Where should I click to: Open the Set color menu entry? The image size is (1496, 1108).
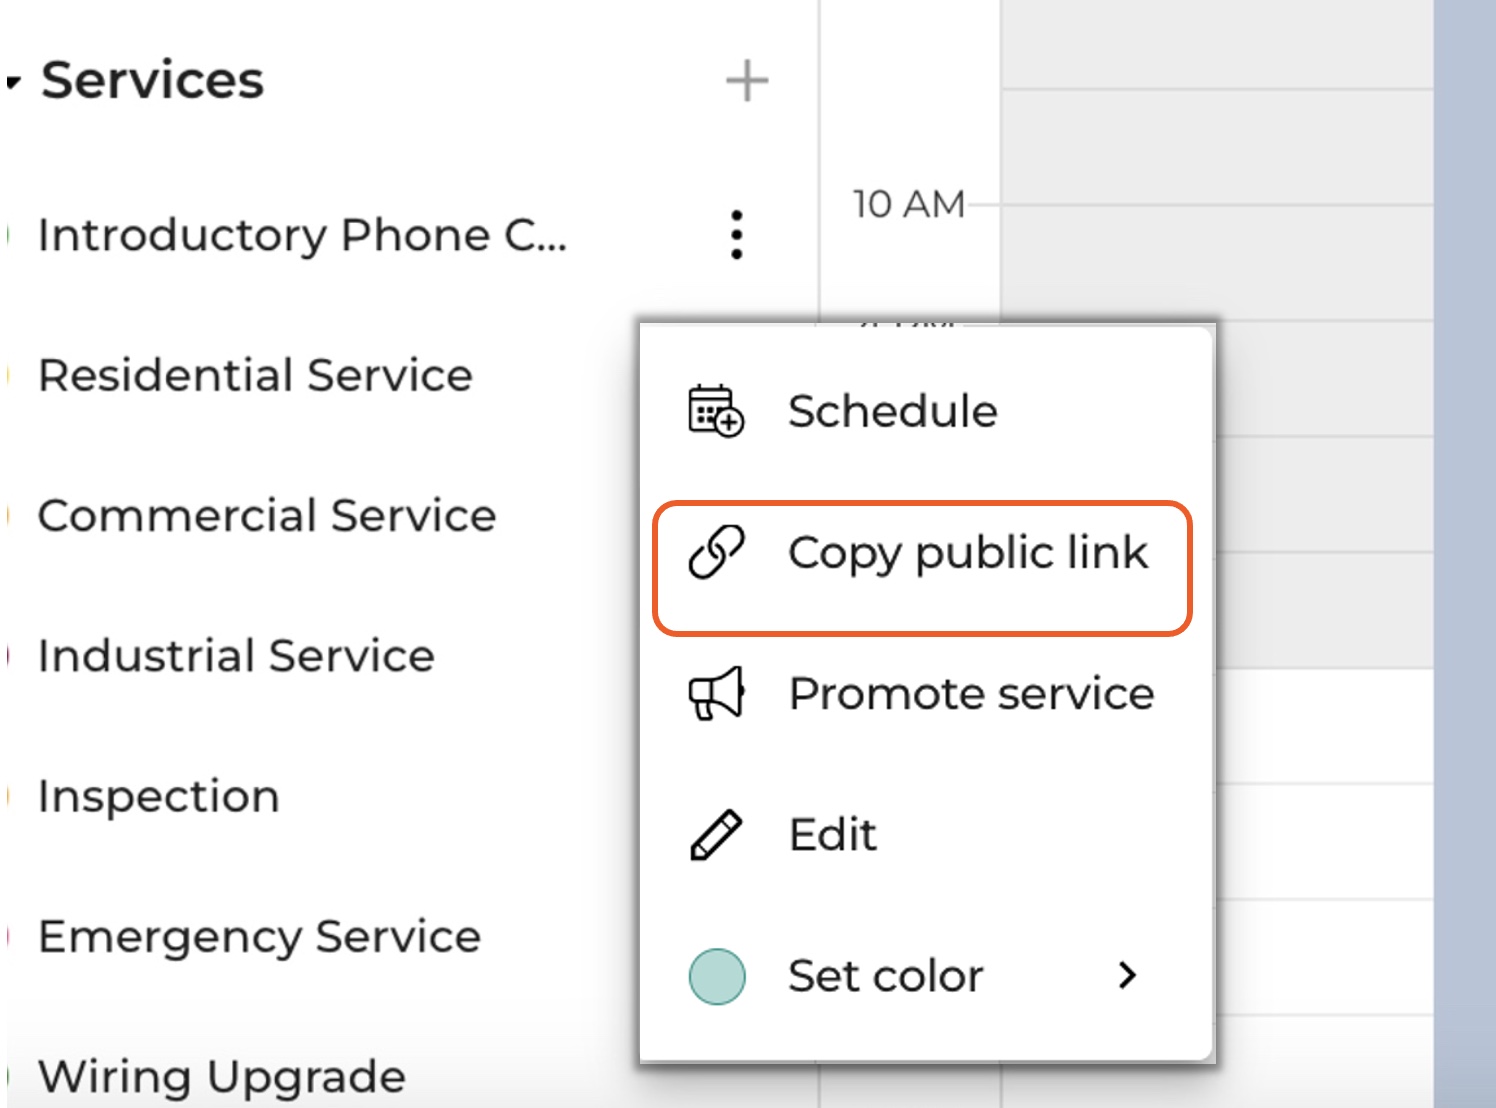point(885,976)
